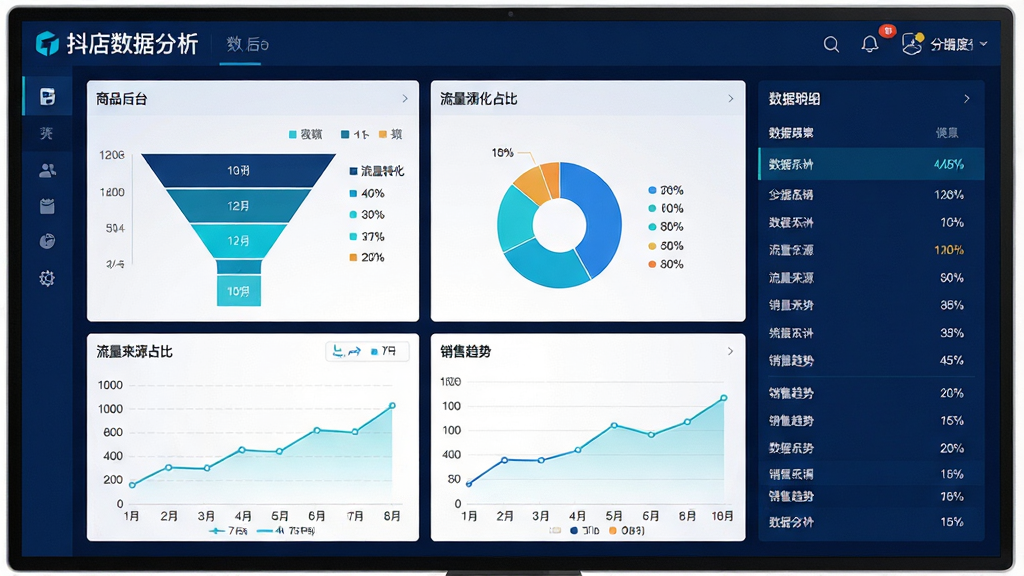Expand the 流量转化占比 card with its chevron
The height and width of the screenshot is (576, 1024).
[x=731, y=99]
